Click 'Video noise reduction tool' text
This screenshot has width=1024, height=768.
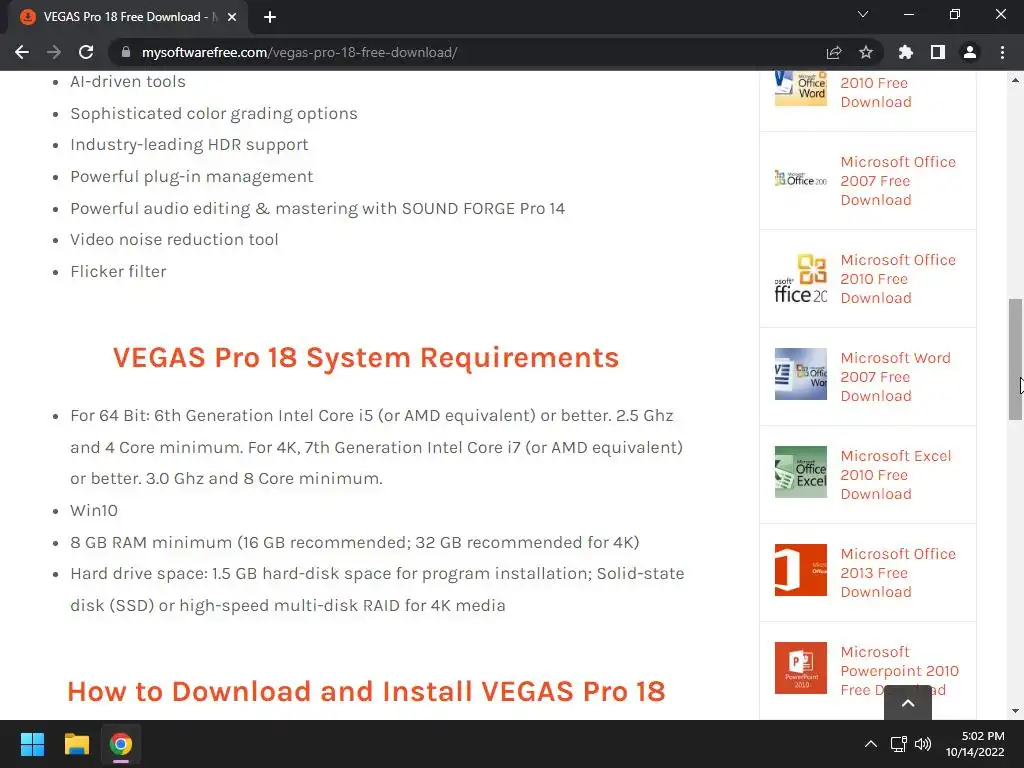click(174, 240)
